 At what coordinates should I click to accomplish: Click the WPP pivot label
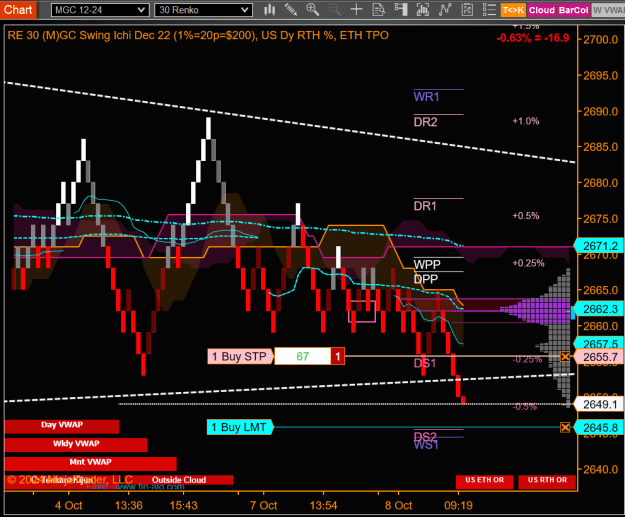tap(427, 264)
